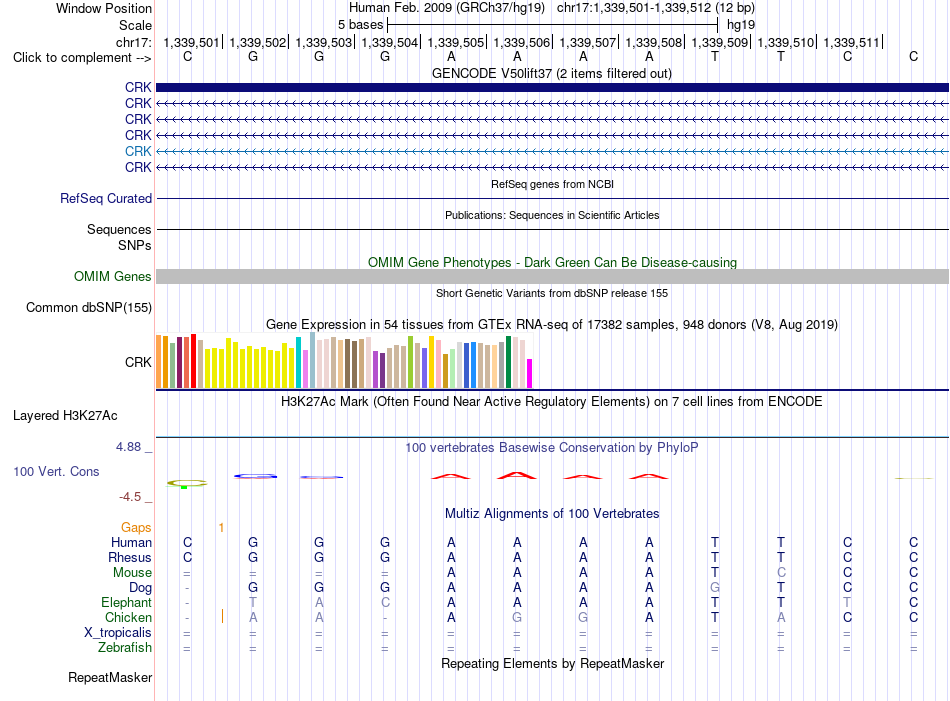Viewport: 950px width, 701px height.
Task: Click the 'Sequences' publications track label
Action: coord(119,230)
